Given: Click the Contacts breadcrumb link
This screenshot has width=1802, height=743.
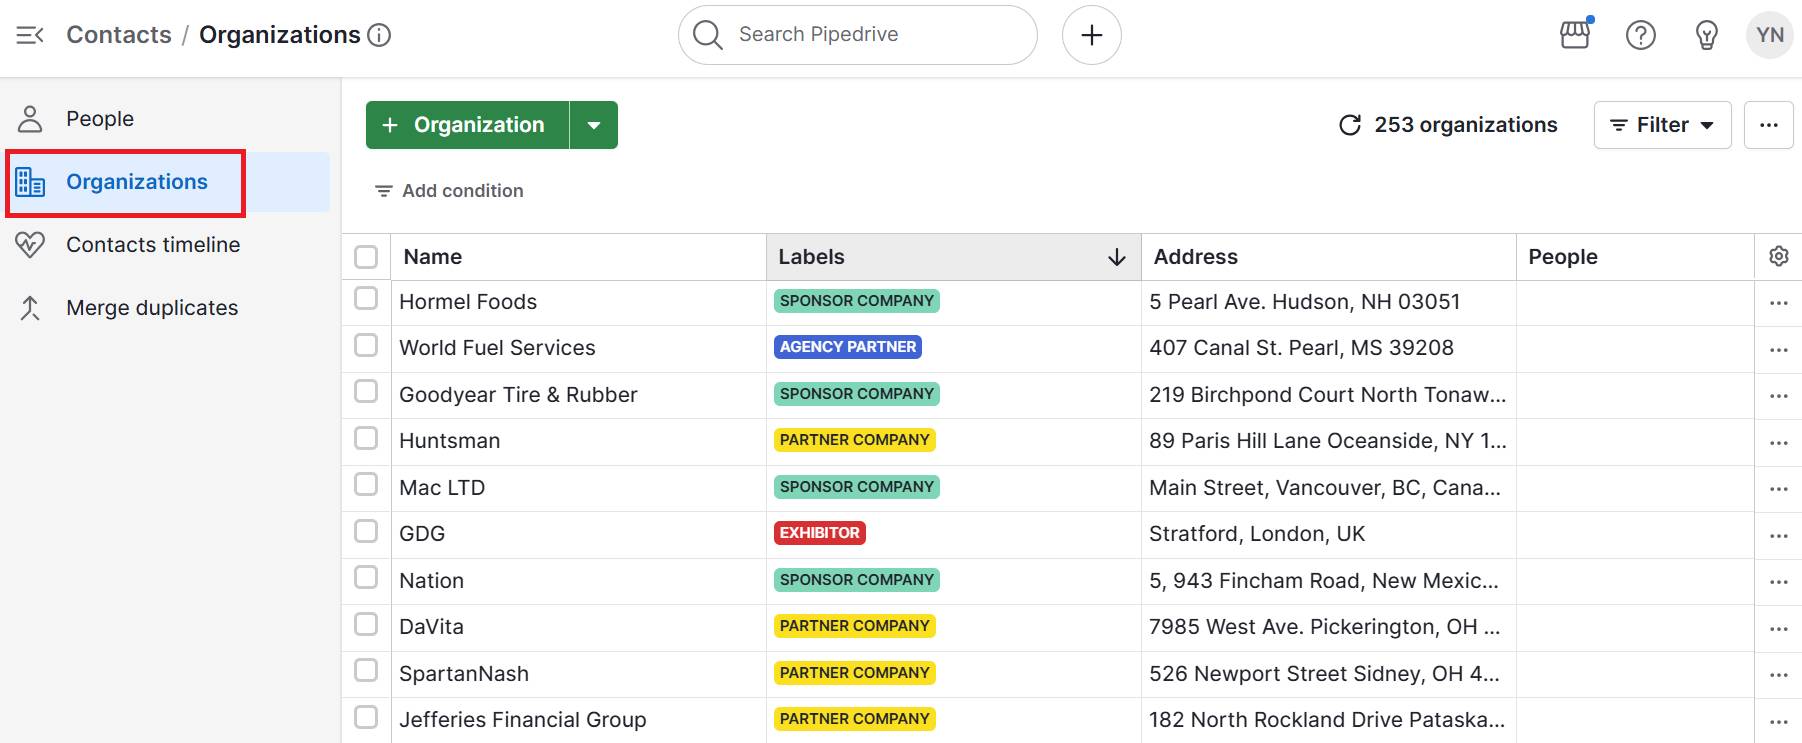Looking at the screenshot, I should tap(119, 35).
